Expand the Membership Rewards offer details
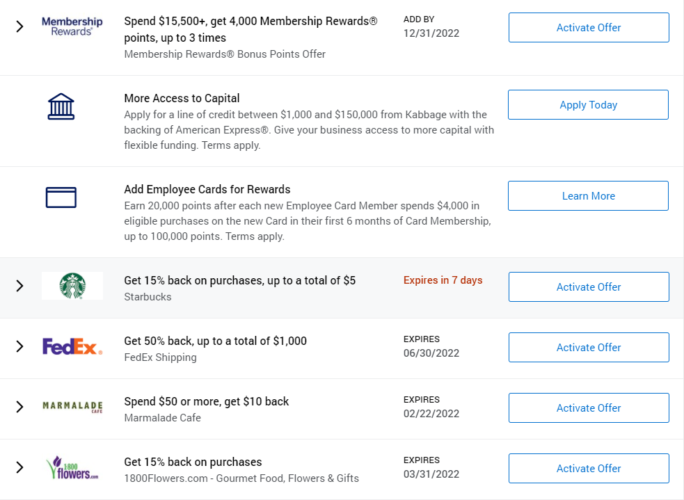Image resolution: width=684 pixels, height=500 pixels. point(19,27)
